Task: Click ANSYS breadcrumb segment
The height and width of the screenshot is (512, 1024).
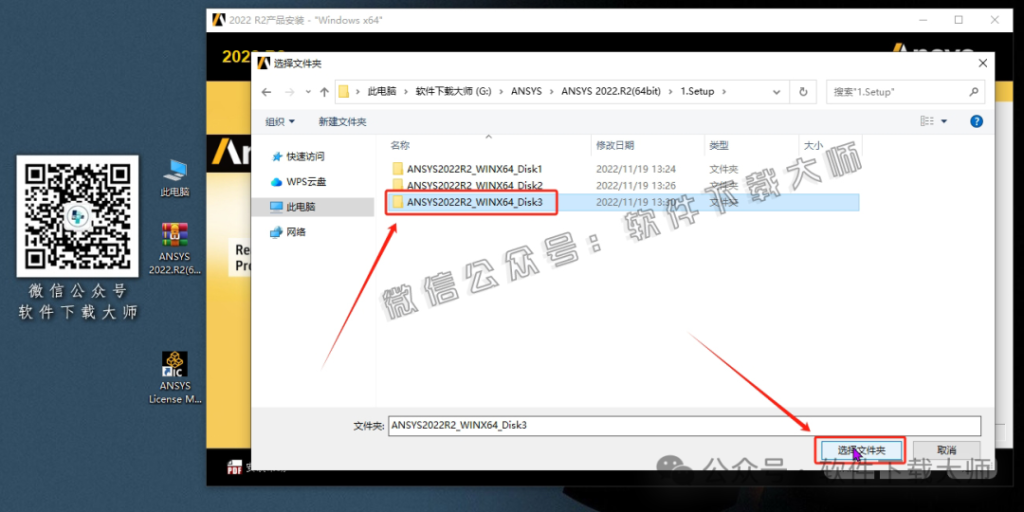Action: click(526, 92)
